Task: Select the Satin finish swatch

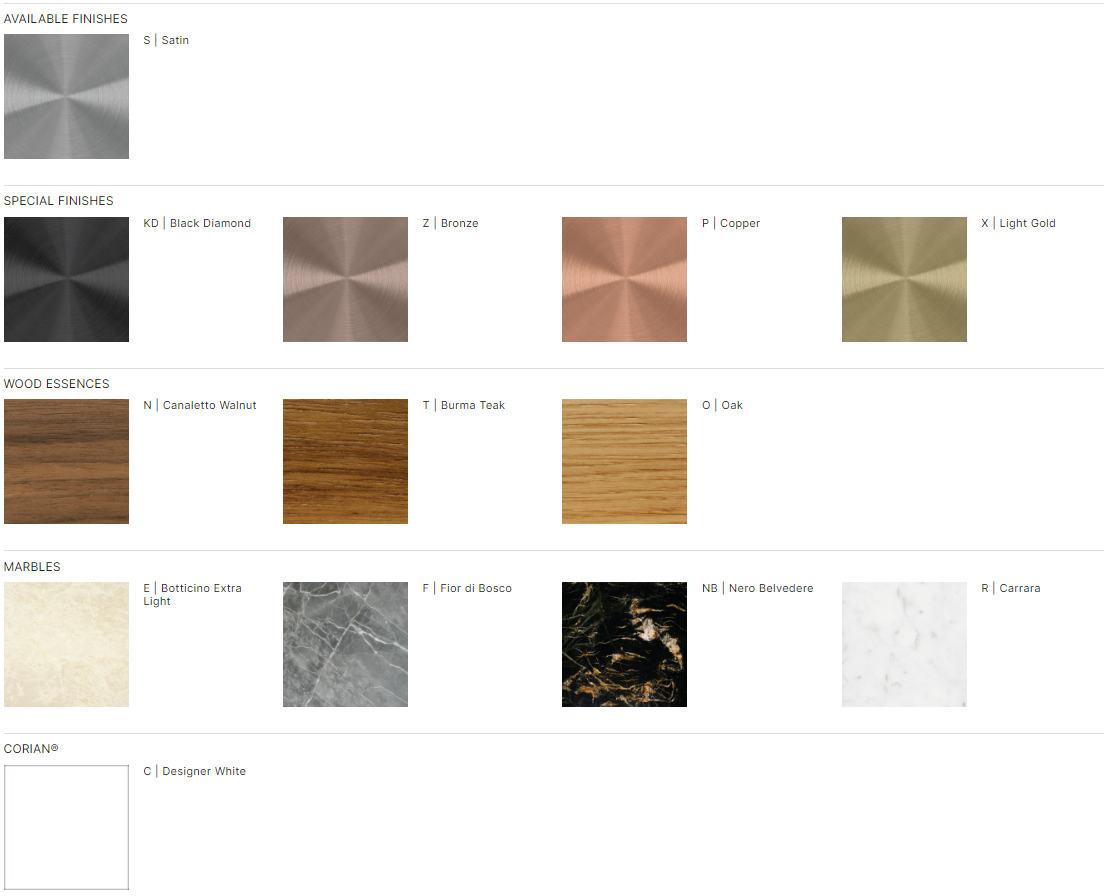Action: point(66,97)
